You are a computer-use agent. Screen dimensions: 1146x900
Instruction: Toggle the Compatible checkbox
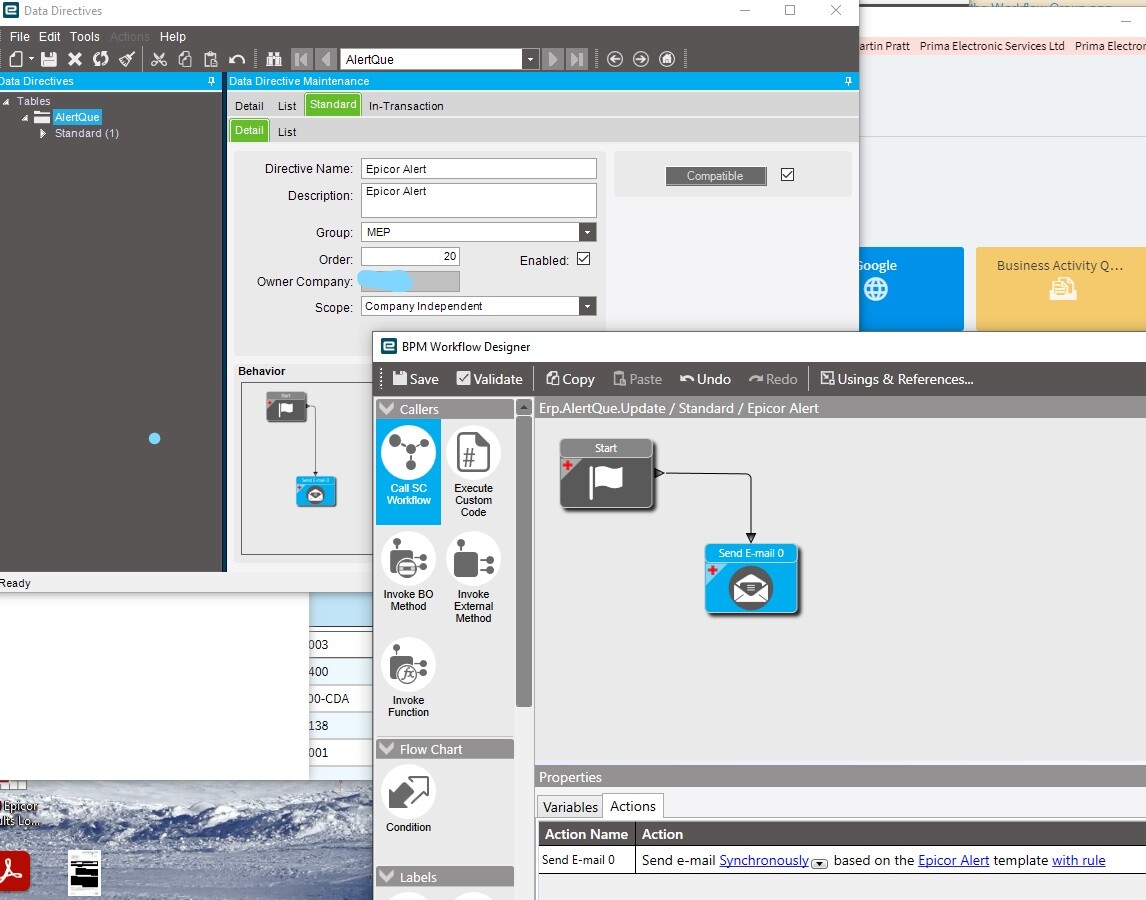click(x=787, y=175)
